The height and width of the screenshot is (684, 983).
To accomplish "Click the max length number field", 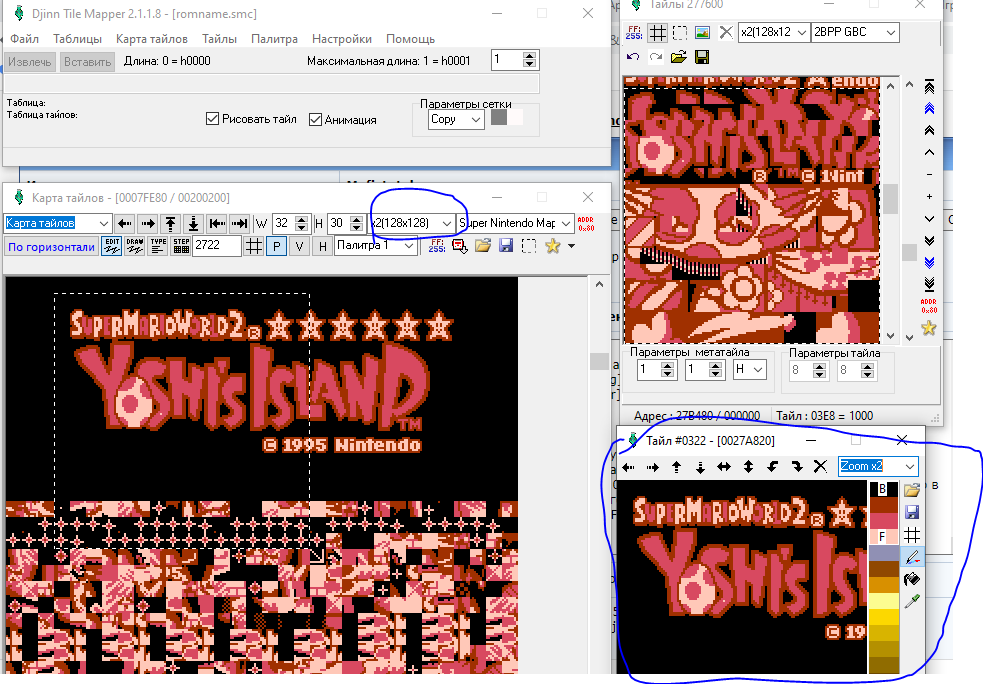I will point(507,60).
